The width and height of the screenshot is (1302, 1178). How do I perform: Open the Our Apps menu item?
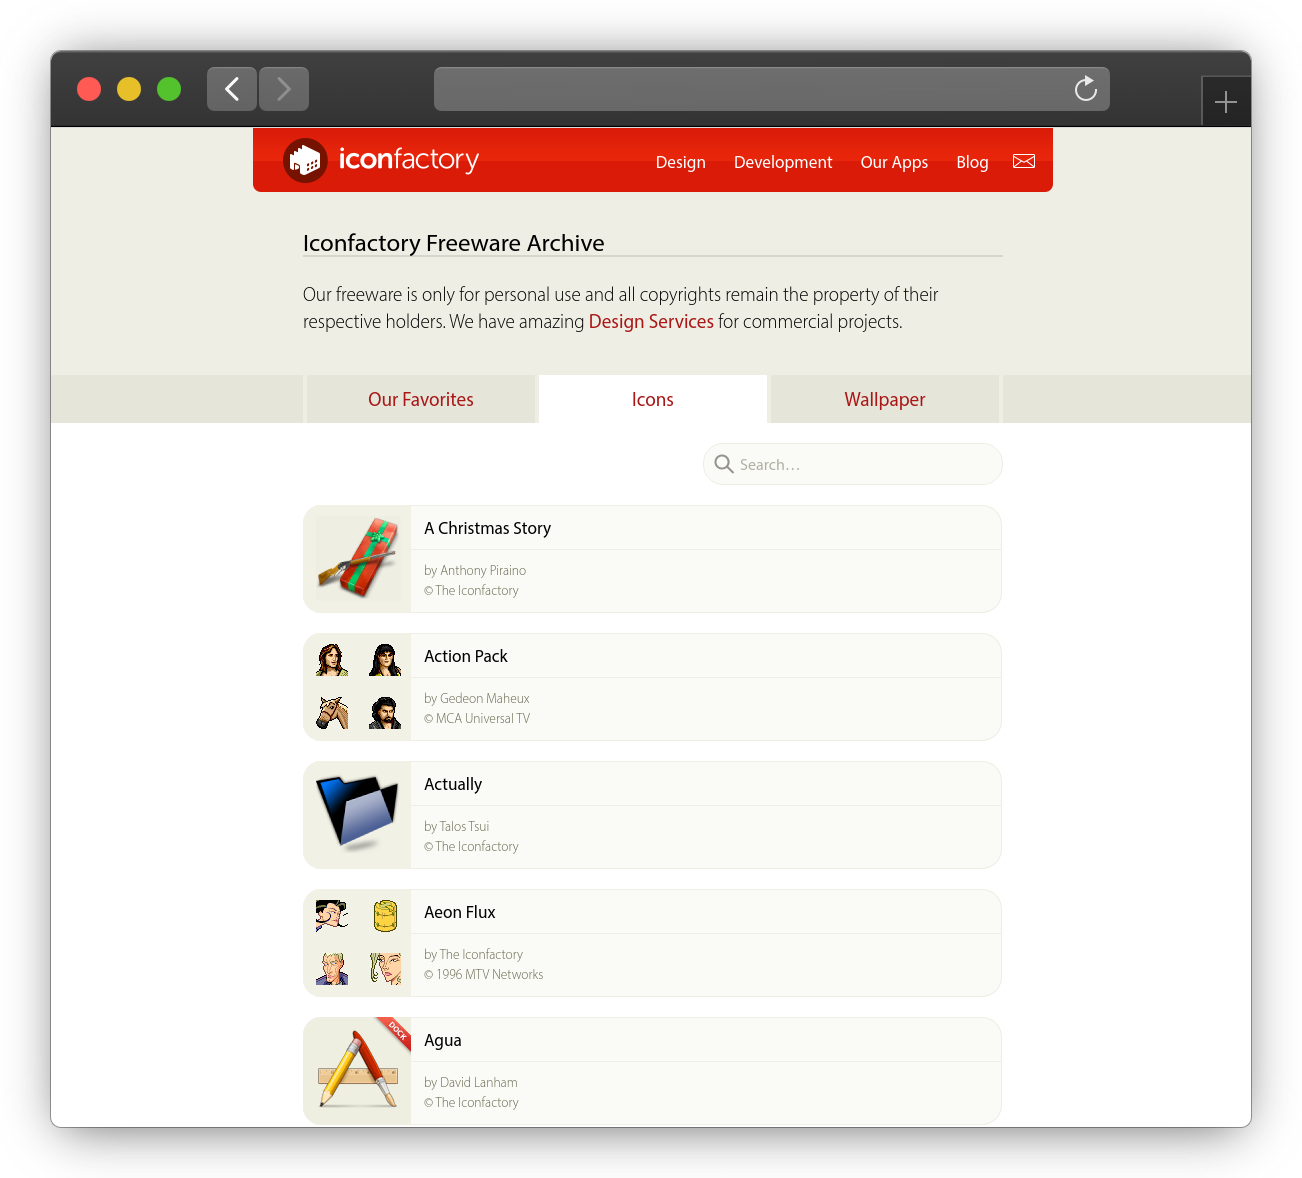(x=894, y=162)
